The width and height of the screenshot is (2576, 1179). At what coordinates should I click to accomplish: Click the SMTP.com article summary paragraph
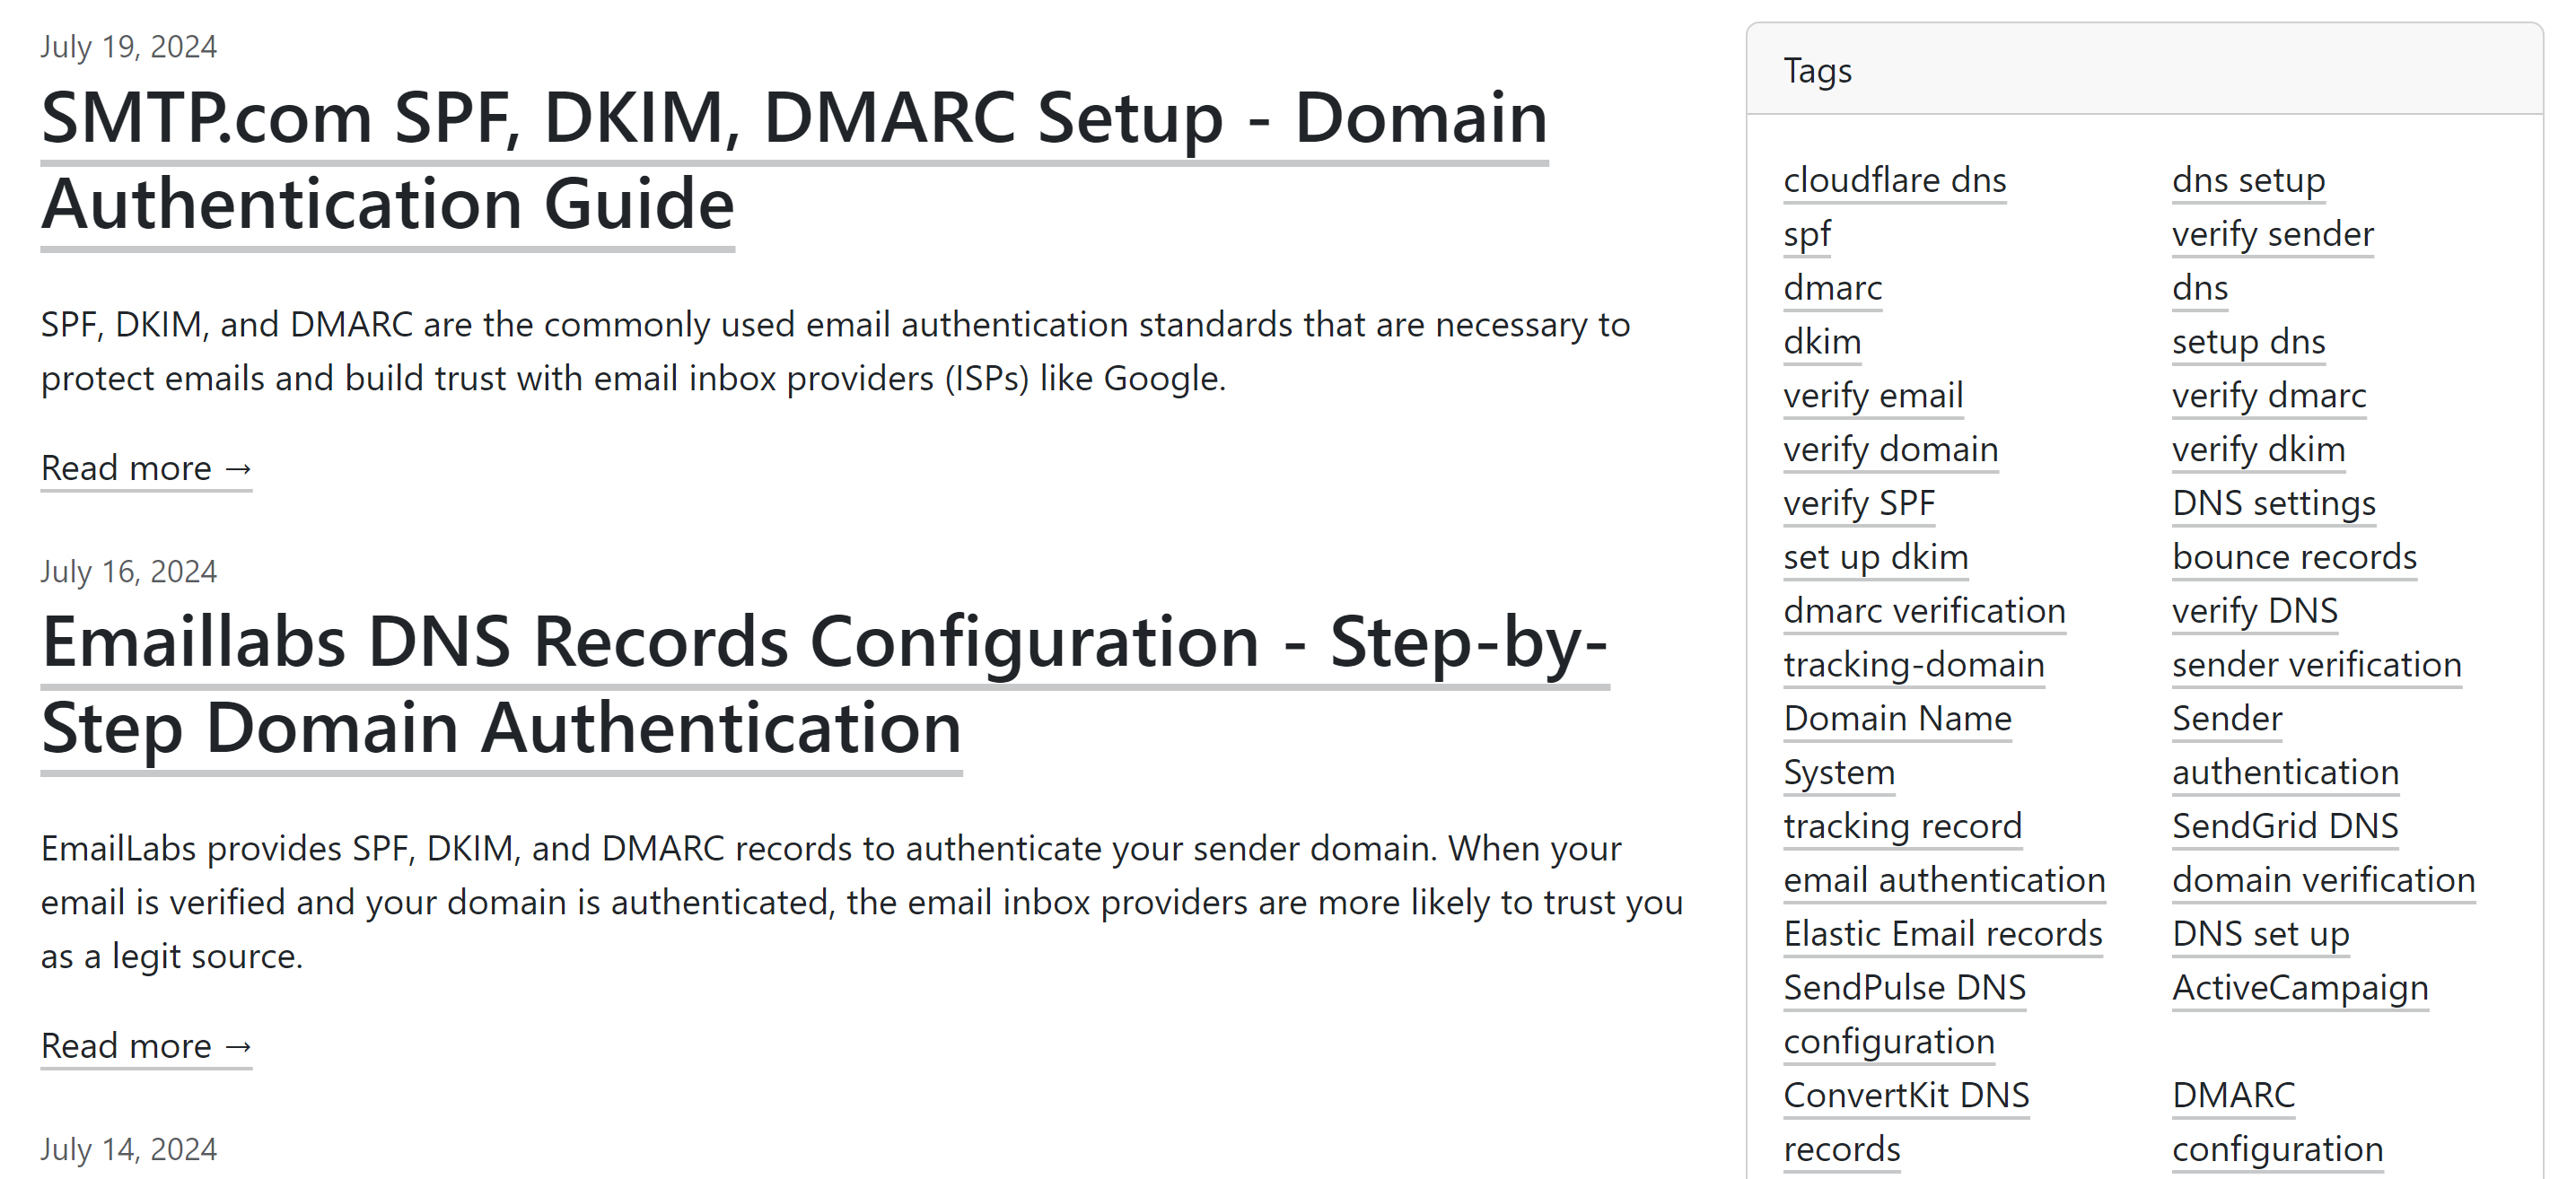(835, 352)
